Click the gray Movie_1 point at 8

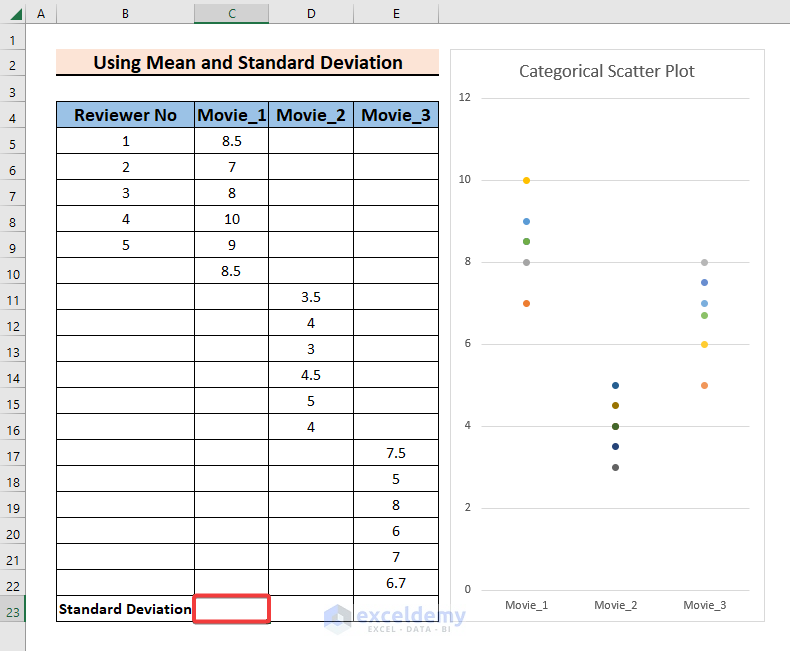526,263
